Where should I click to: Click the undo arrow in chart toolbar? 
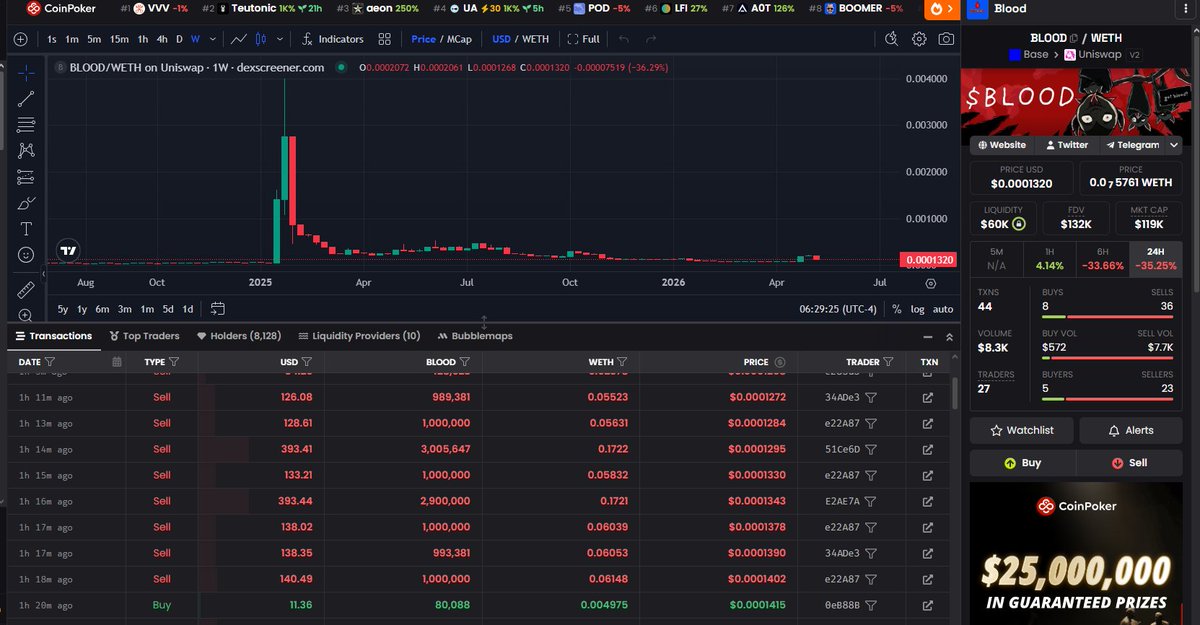[624, 39]
